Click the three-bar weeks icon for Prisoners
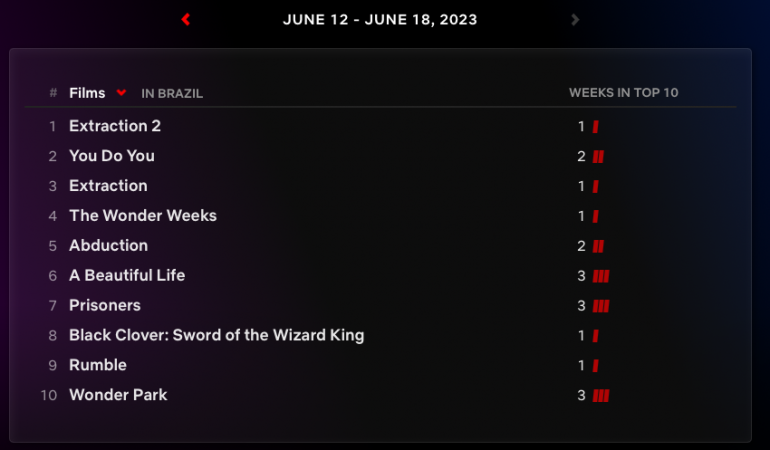Image resolution: width=770 pixels, height=450 pixels. [601, 306]
